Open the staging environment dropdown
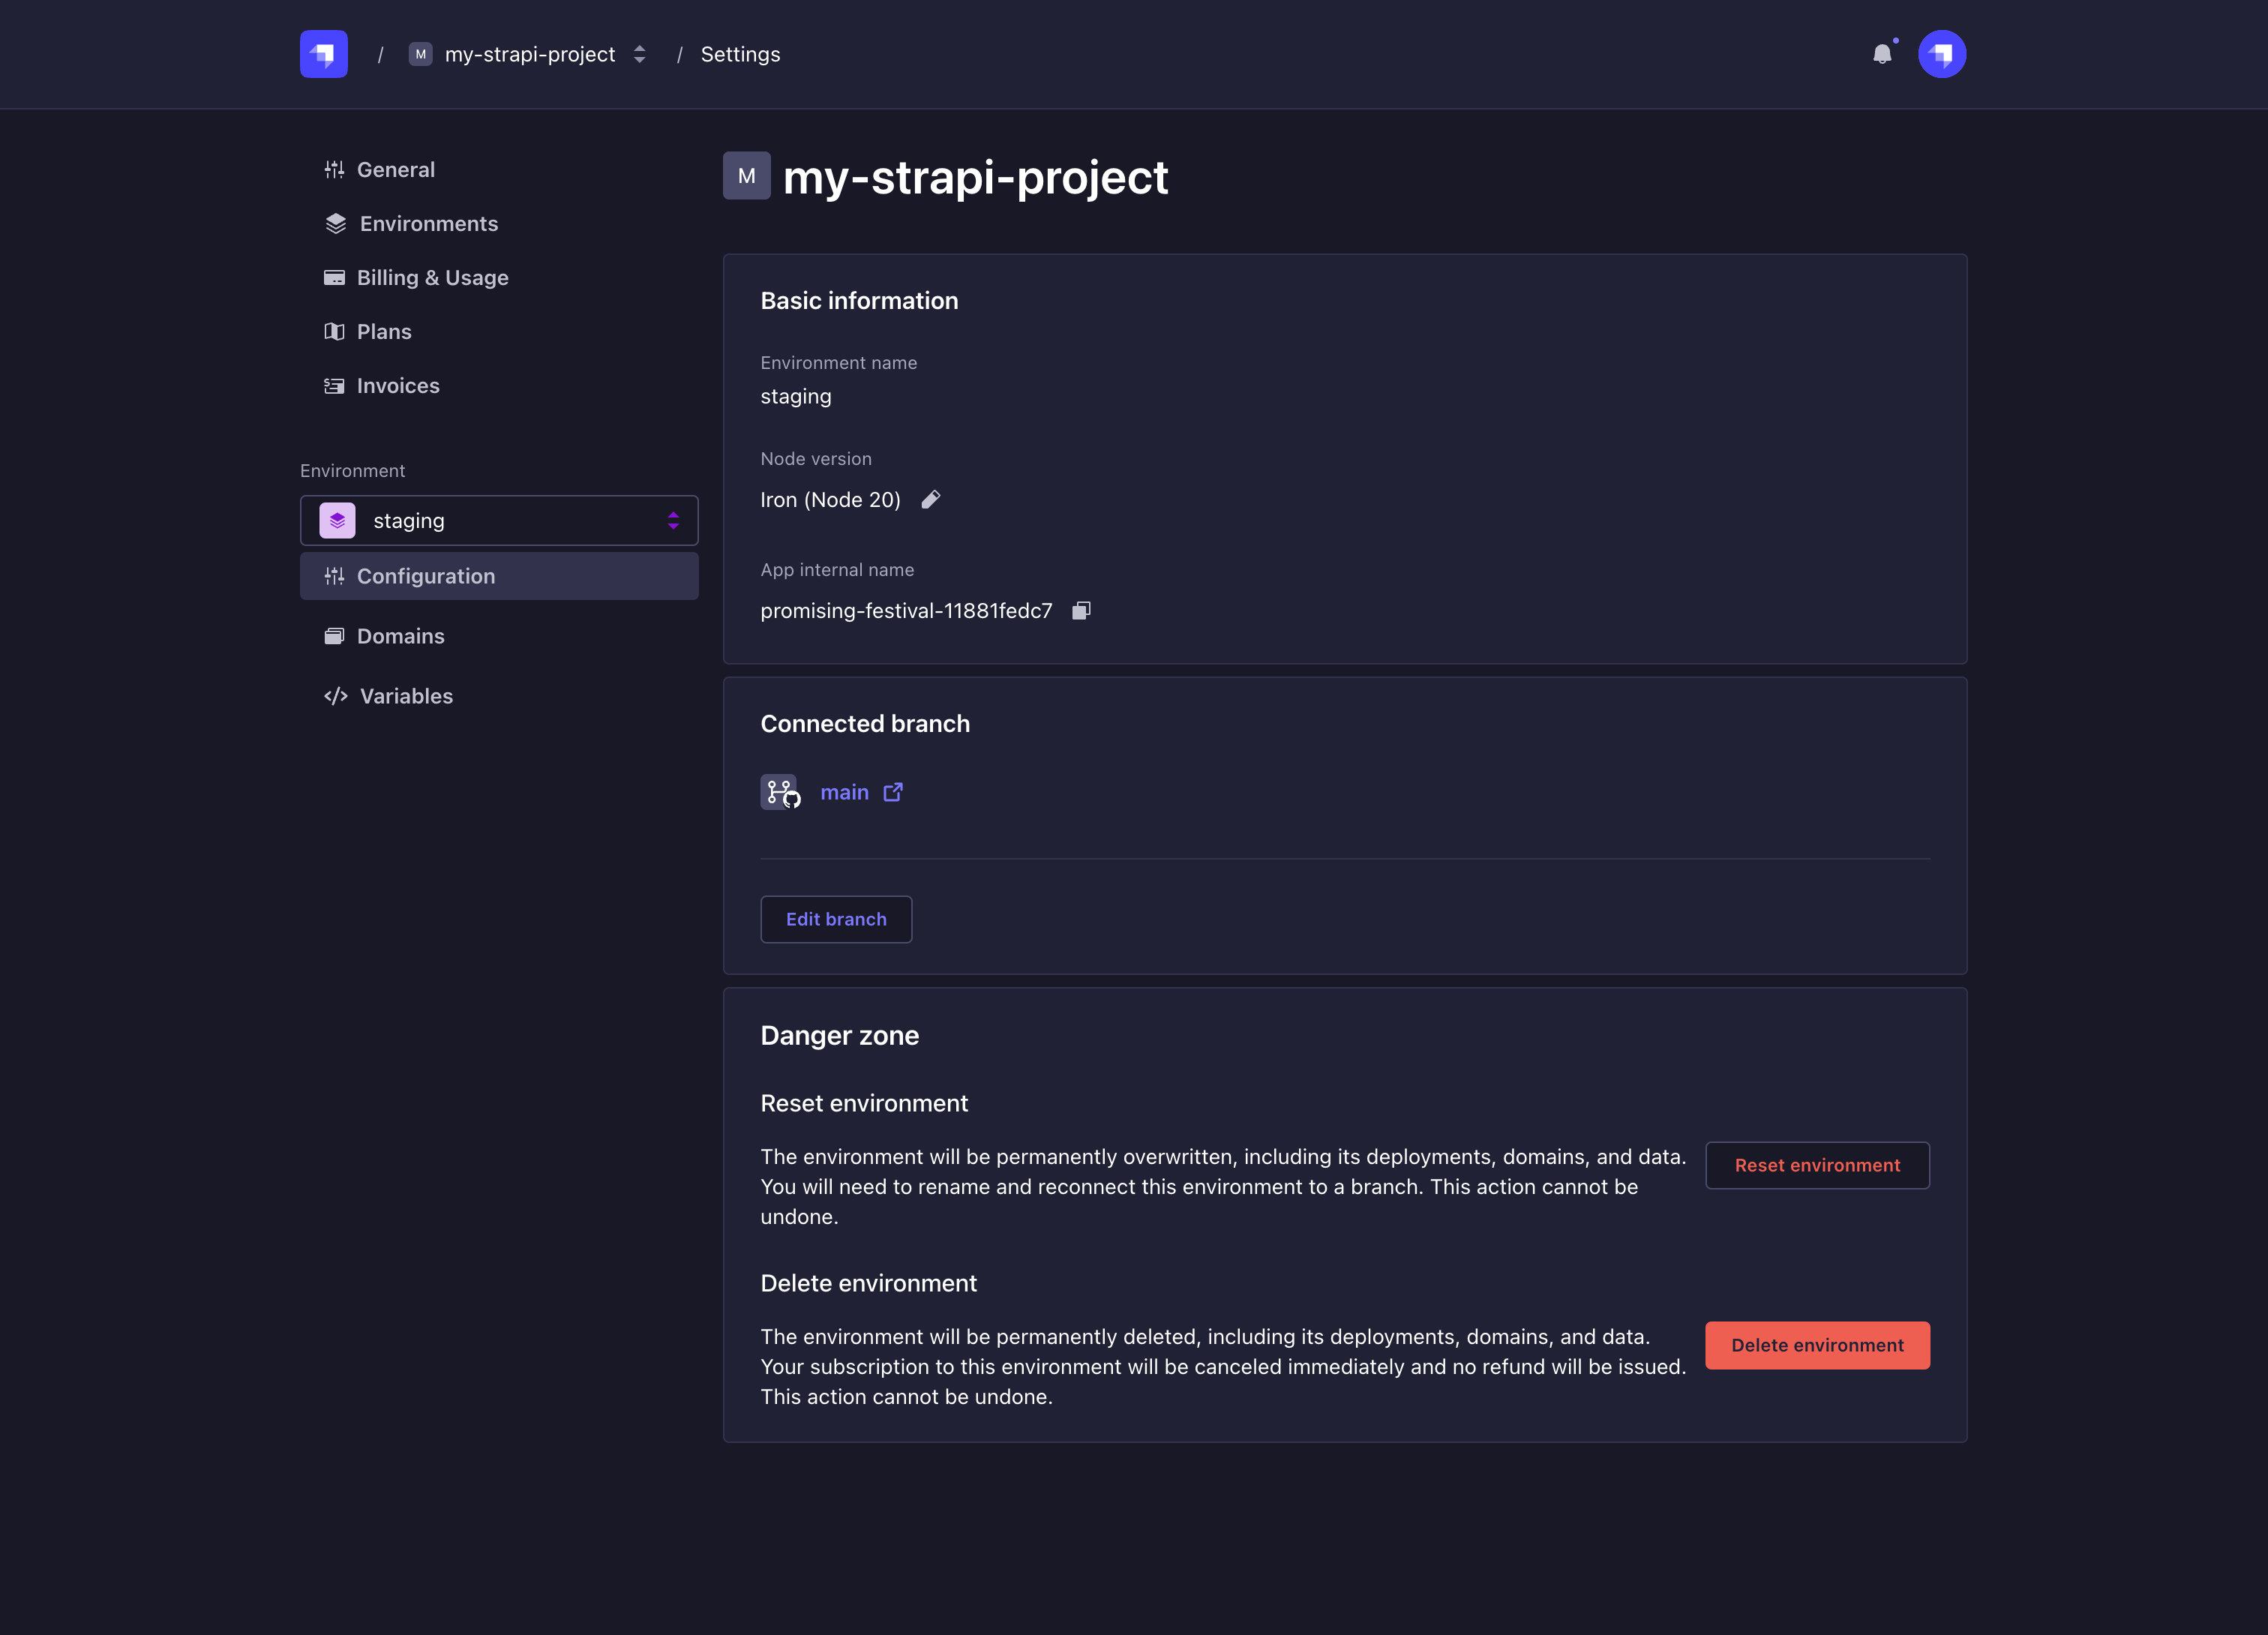 click(500, 519)
